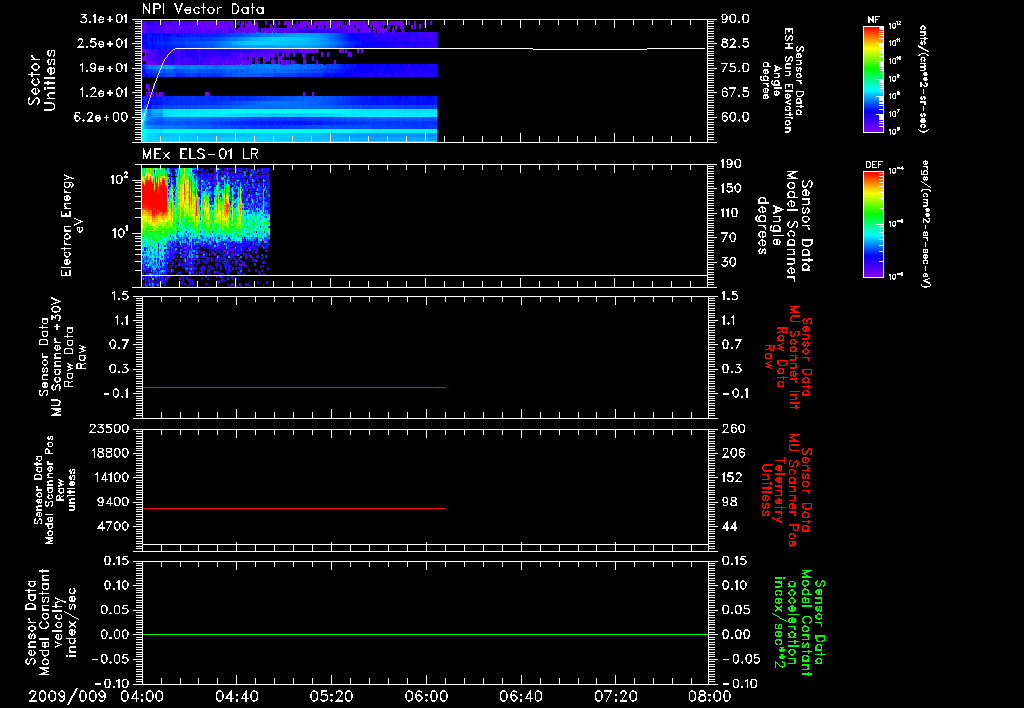1024x708 pixels.
Task: Click the 07:20 time axis label
Action: 615,696
